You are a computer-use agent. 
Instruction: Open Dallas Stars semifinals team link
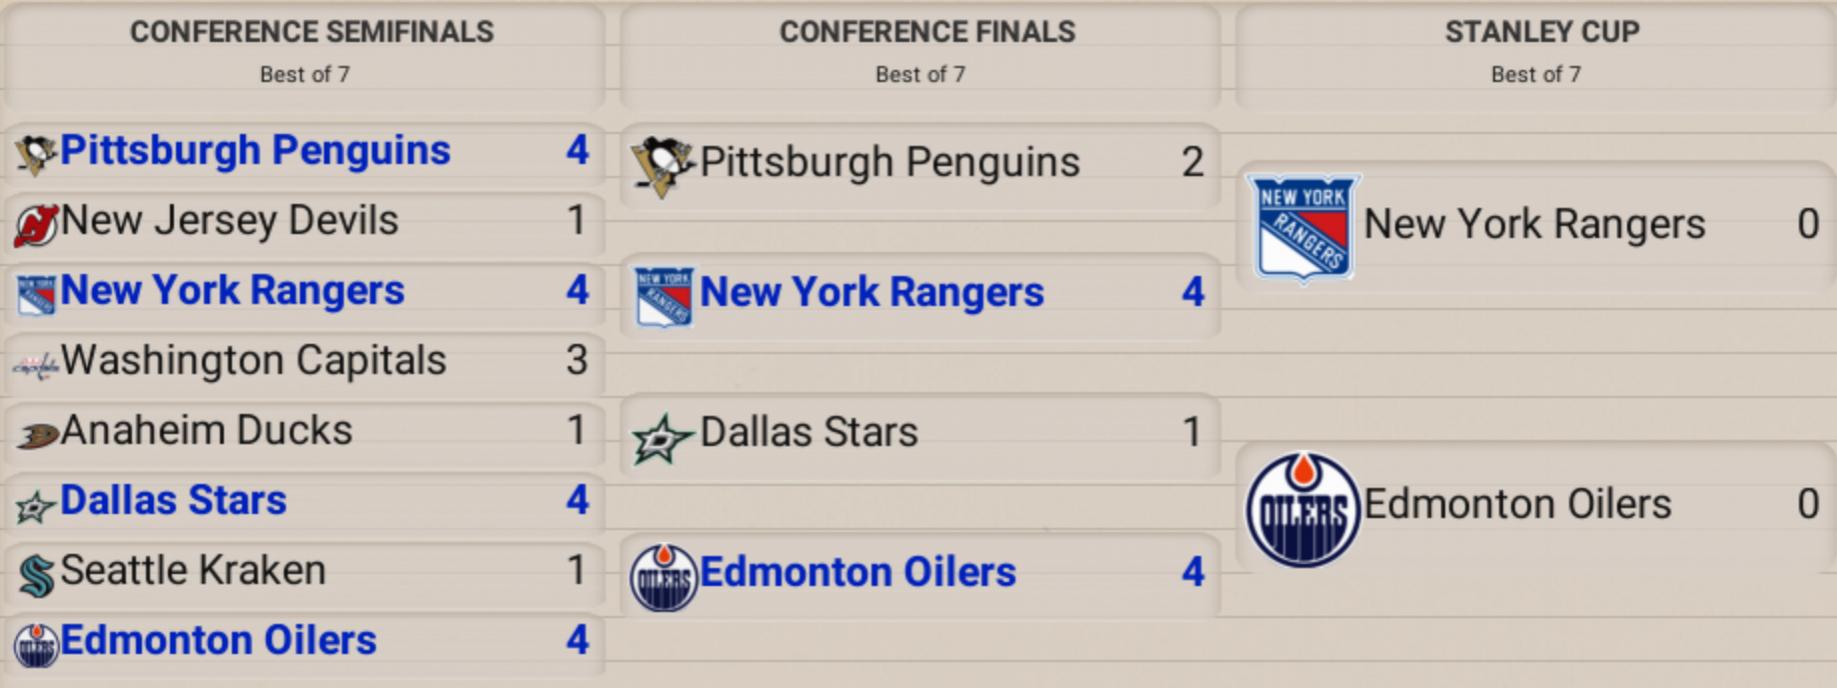(173, 500)
